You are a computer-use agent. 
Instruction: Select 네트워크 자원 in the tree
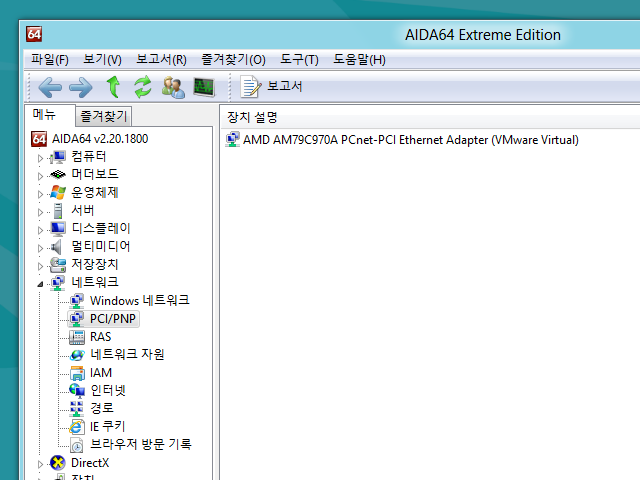coord(127,355)
